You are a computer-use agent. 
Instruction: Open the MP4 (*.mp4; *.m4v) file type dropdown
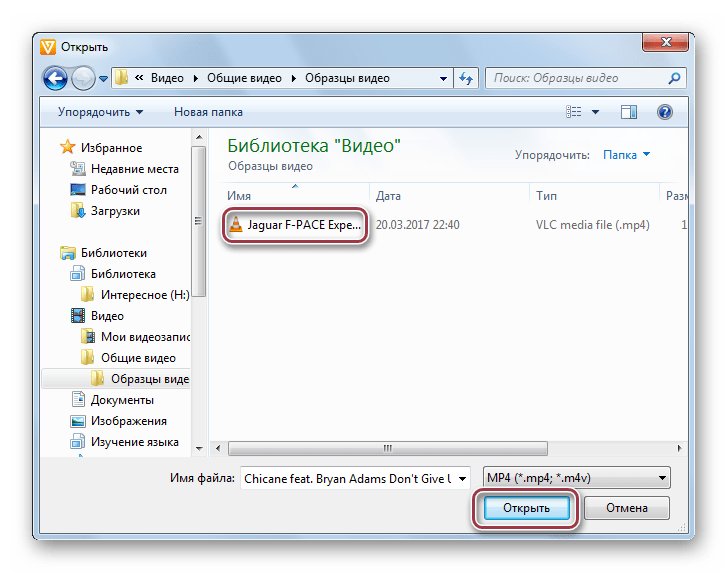coord(577,478)
